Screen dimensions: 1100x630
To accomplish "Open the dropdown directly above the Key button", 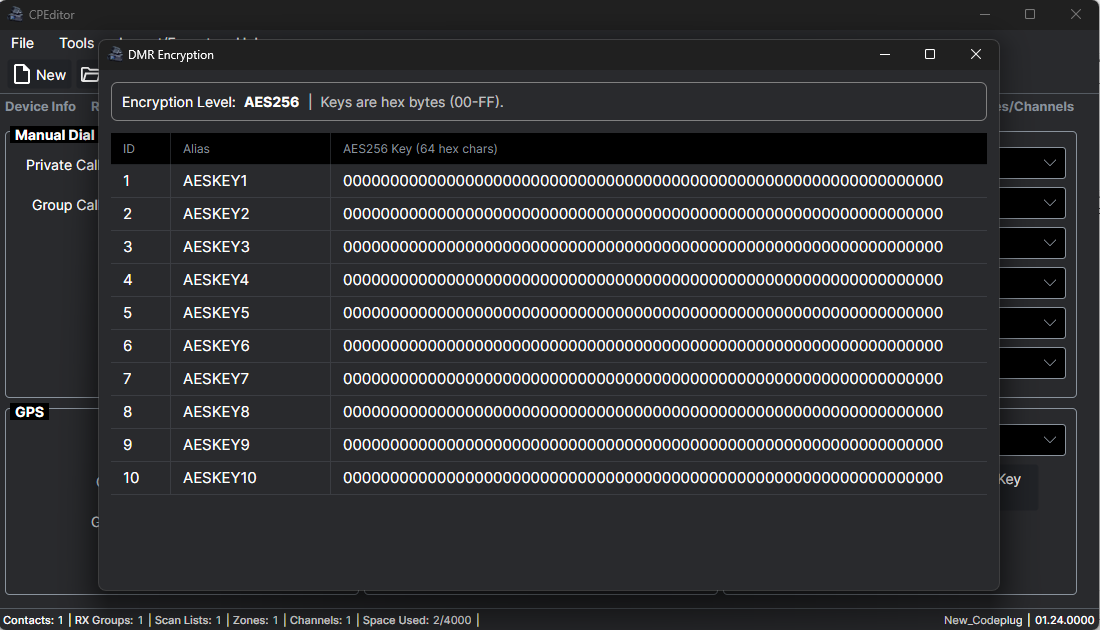I will [x=1049, y=440].
